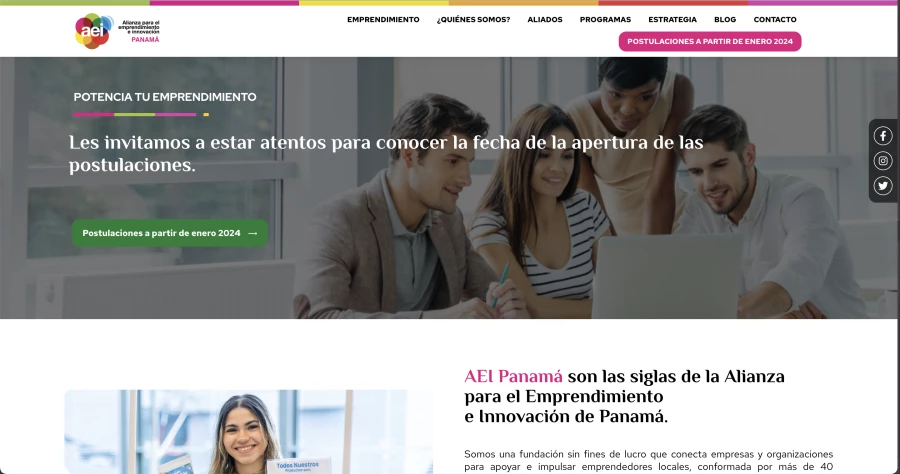900x474 pixels.
Task: Click the Panamá text under the logo
Action: click(x=145, y=40)
